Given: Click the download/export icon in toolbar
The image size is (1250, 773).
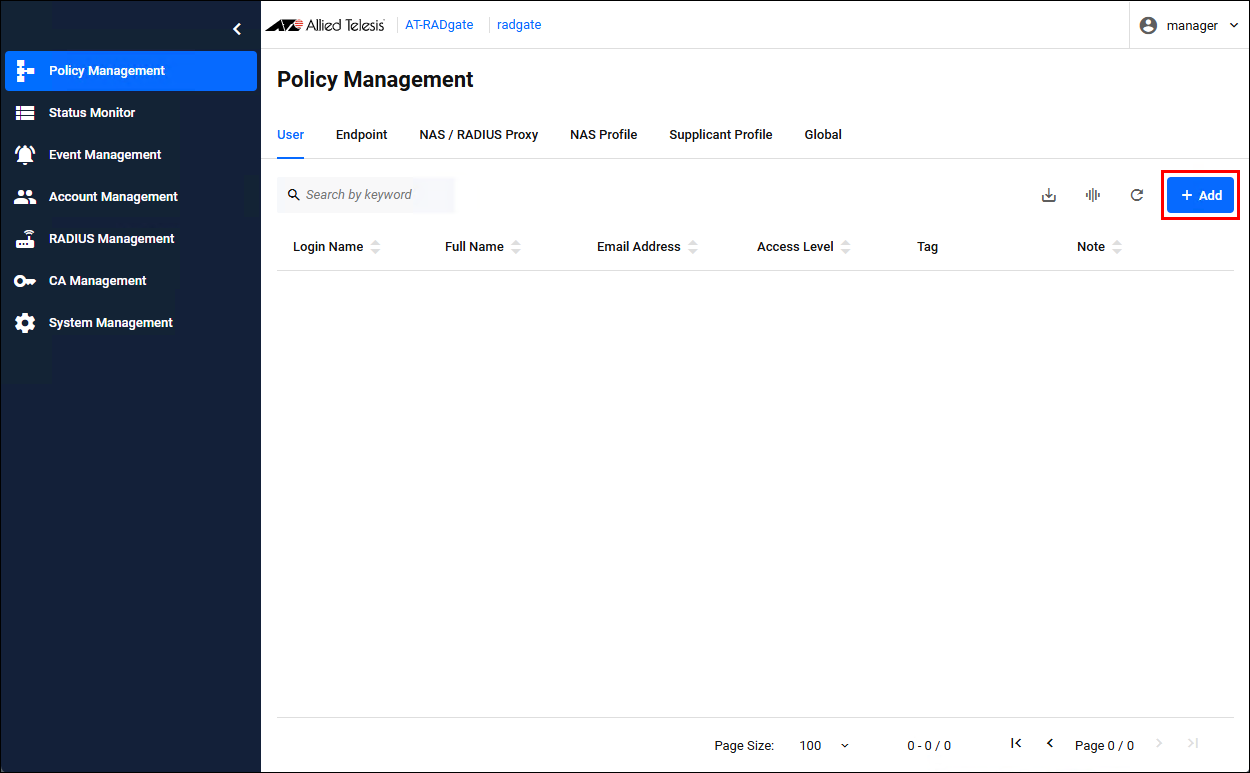Looking at the screenshot, I should click(x=1049, y=195).
